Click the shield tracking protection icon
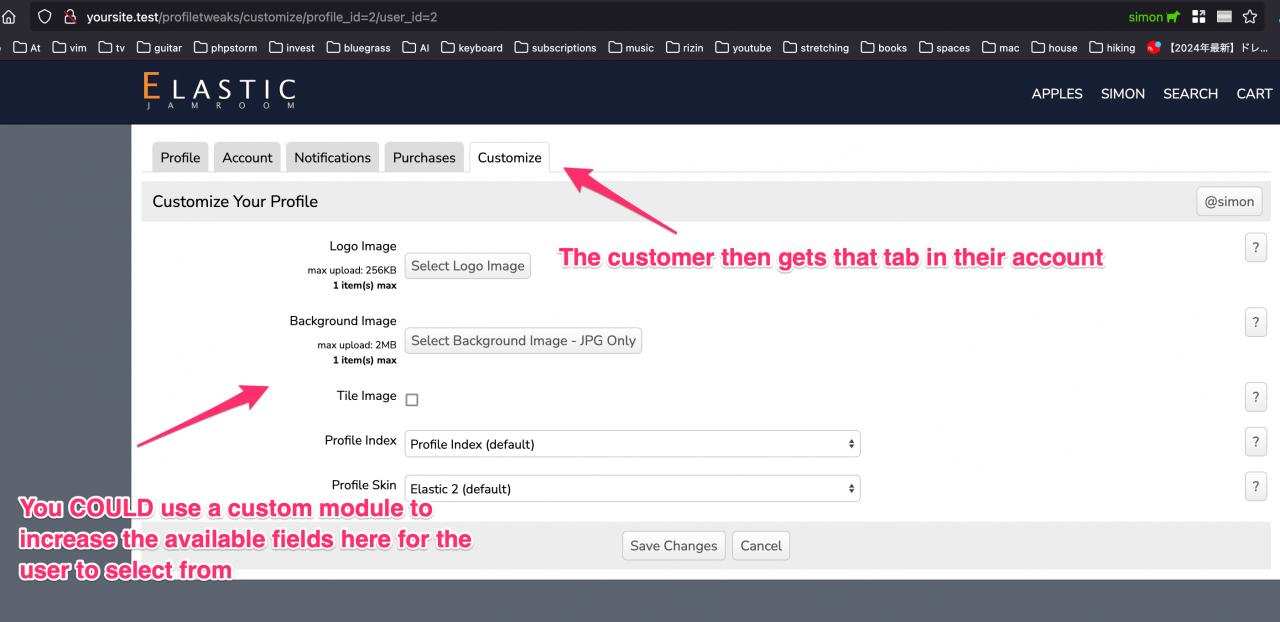1280x622 pixels. pos(44,17)
